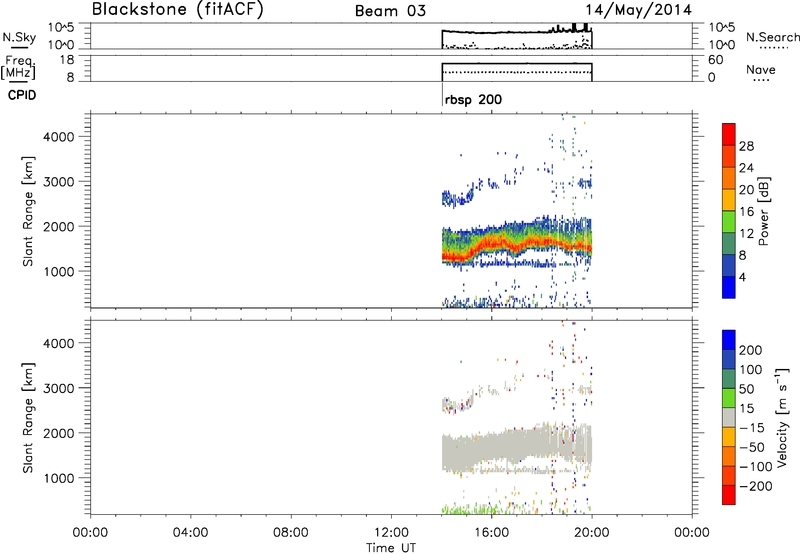Click the blue top swatch of the velocity bar
Screen dimensions: 800x554
tap(729, 340)
